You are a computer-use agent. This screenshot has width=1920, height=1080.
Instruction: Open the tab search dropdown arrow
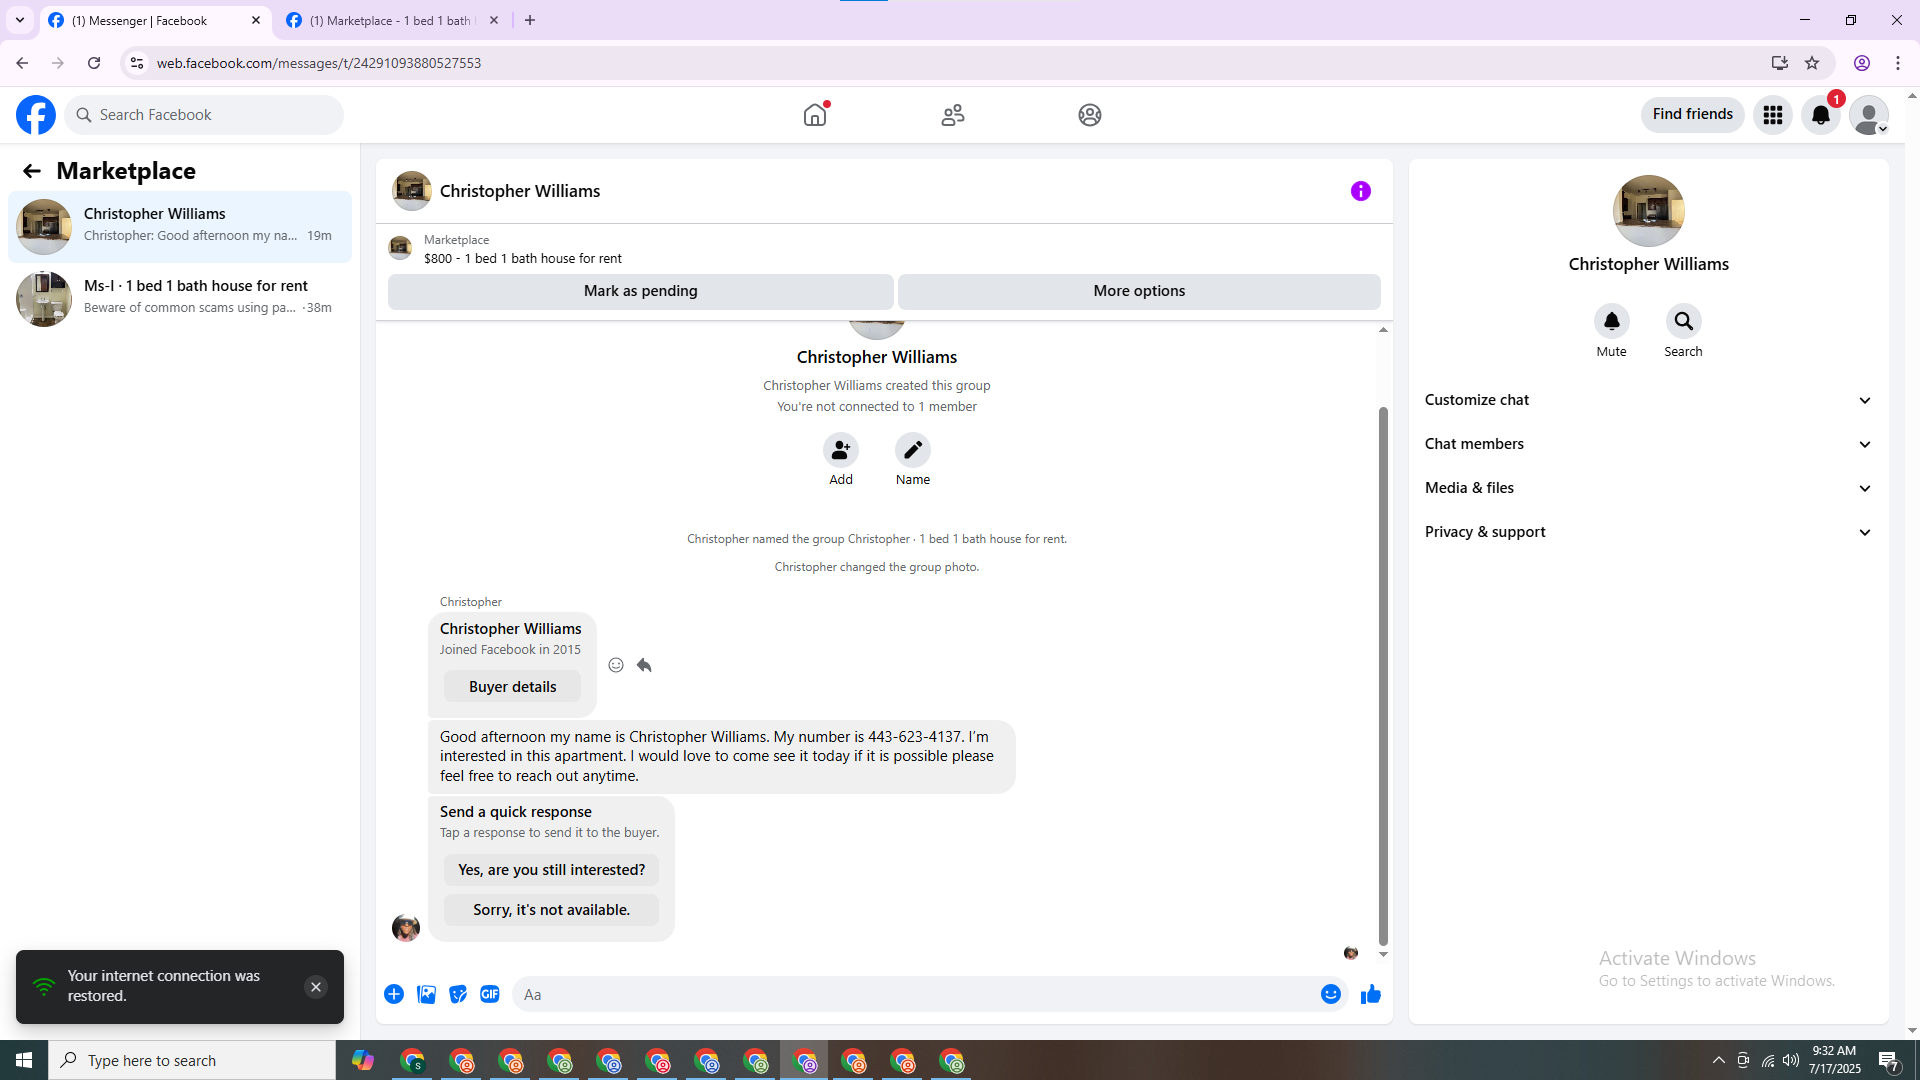click(x=20, y=20)
